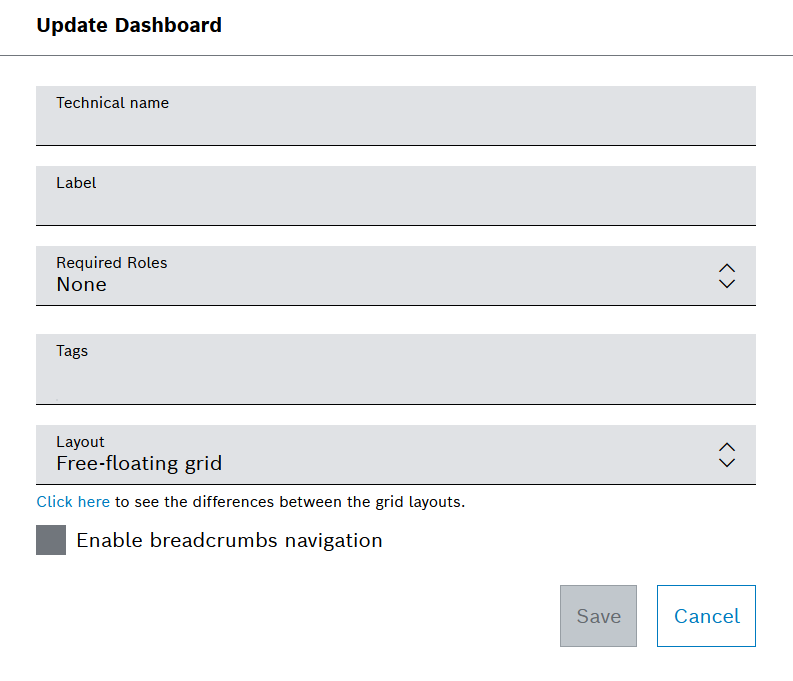Click the down chevron in Required Roles
This screenshot has width=793, height=681.
coord(727,284)
